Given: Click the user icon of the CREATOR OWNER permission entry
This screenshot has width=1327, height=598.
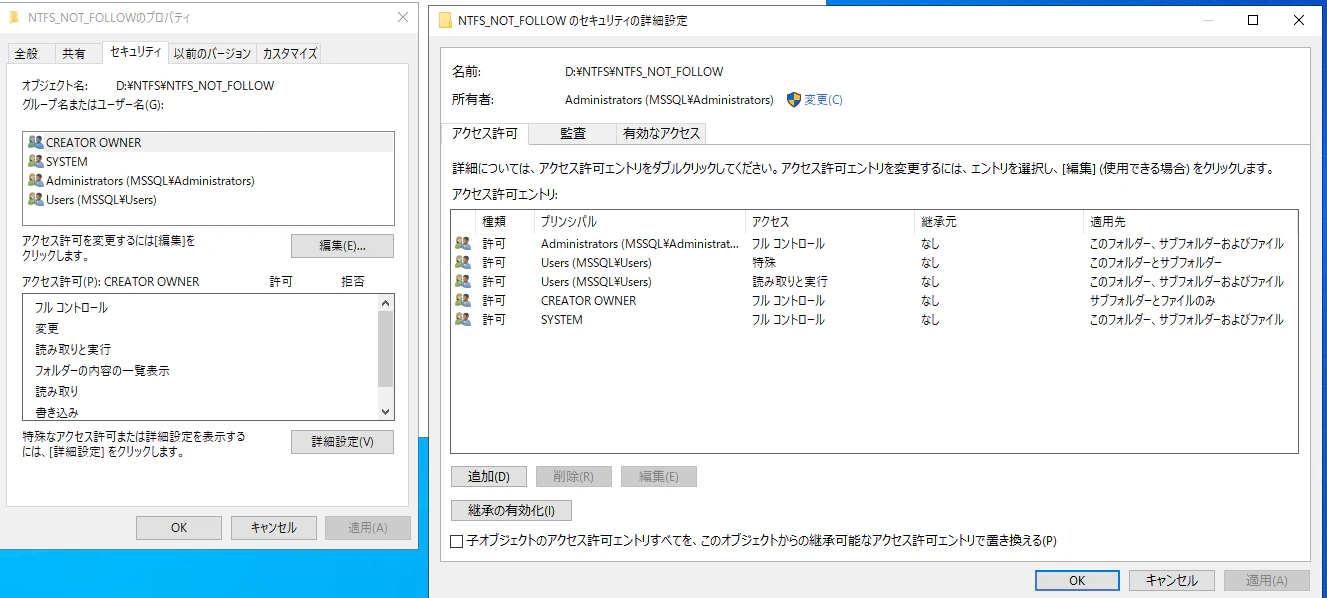Looking at the screenshot, I should pyautogui.click(x=463, y=300).
